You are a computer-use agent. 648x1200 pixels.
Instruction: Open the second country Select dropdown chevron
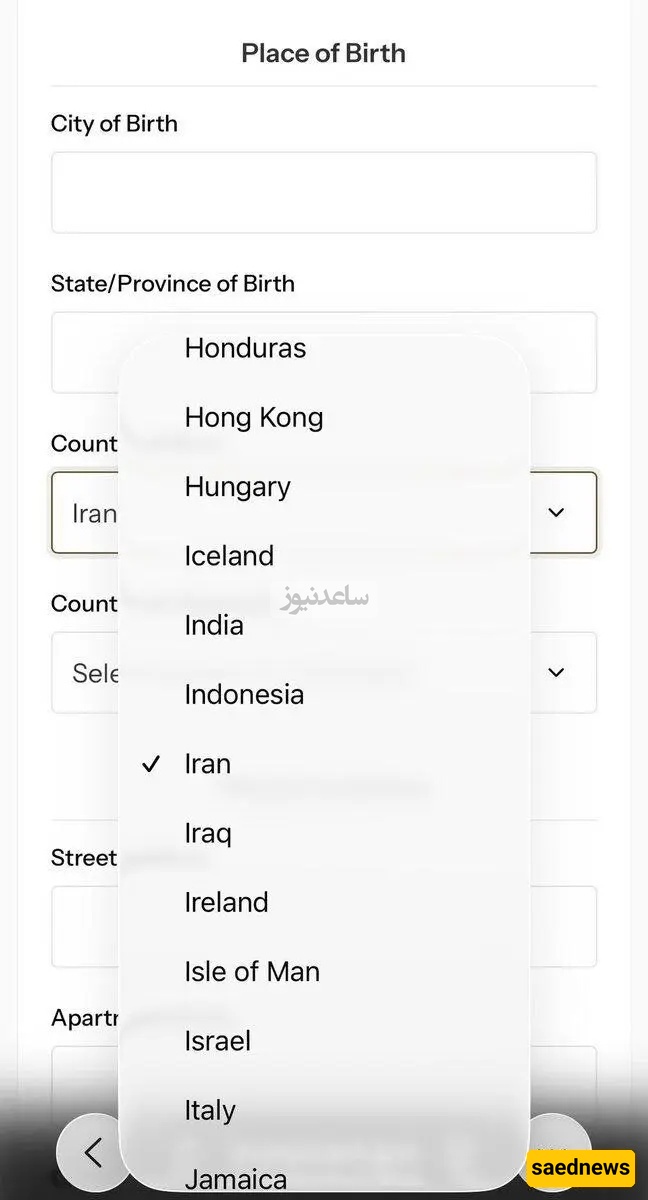coord(557,672)
